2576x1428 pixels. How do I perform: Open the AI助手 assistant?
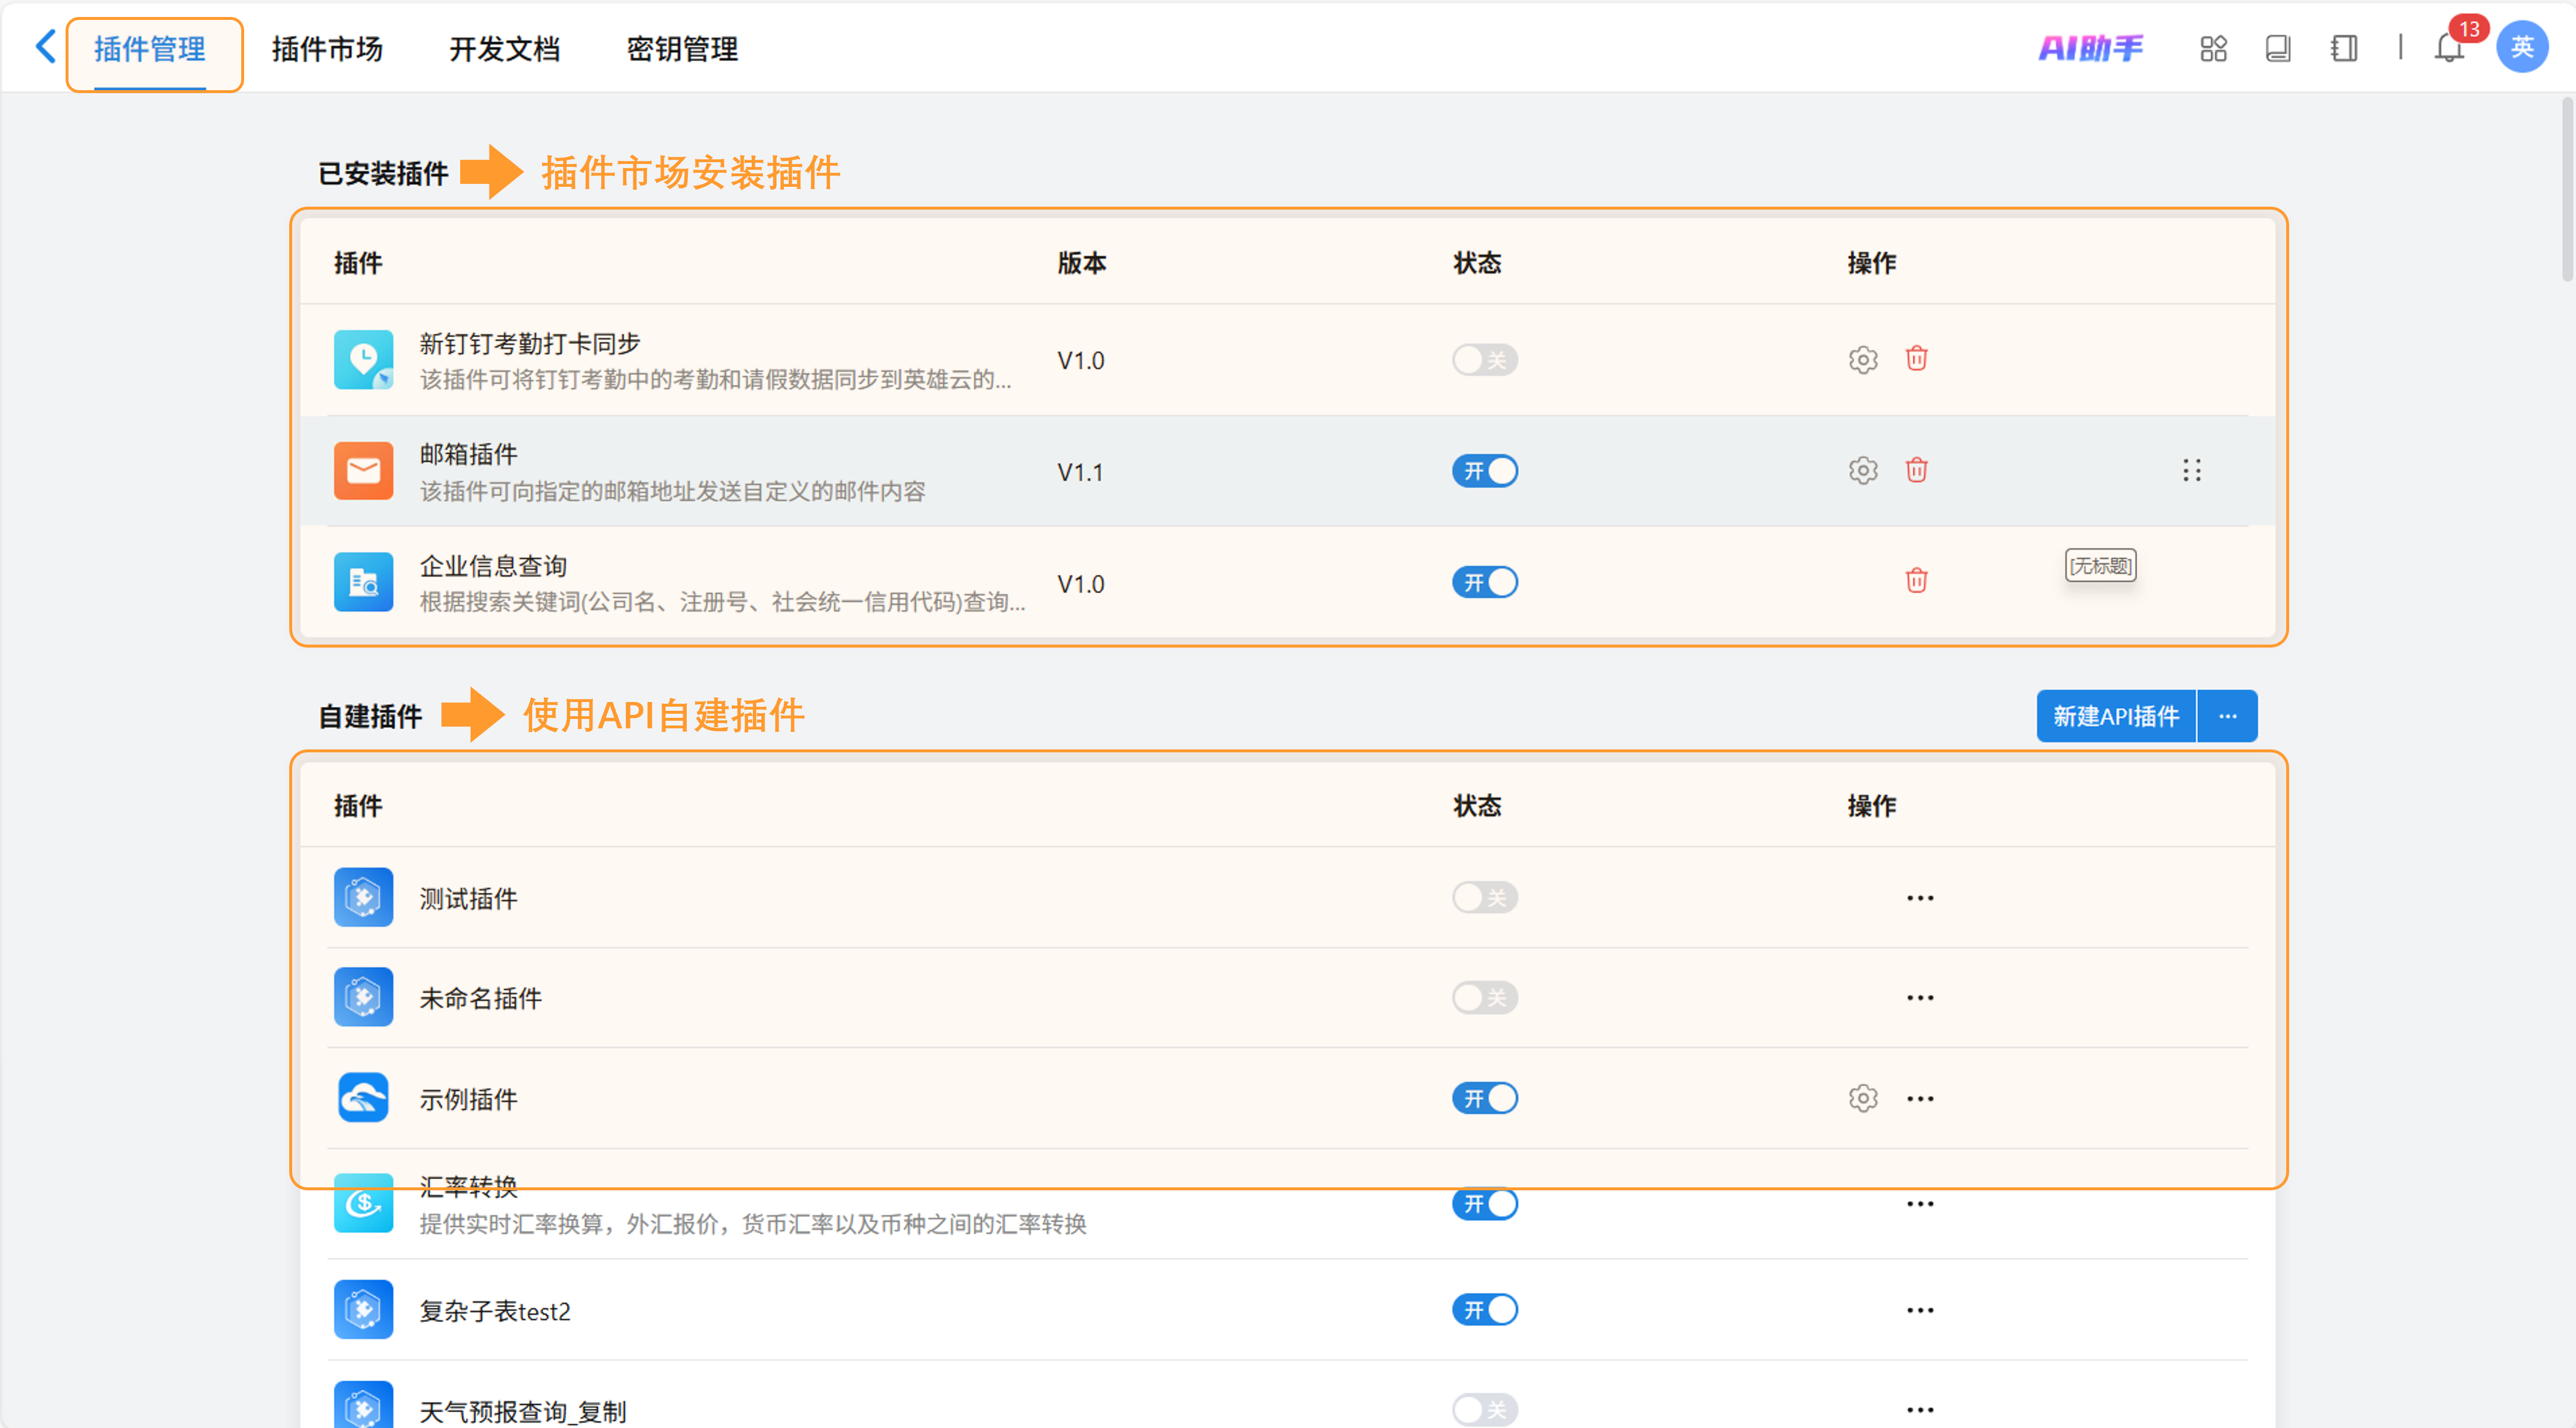2090,48
